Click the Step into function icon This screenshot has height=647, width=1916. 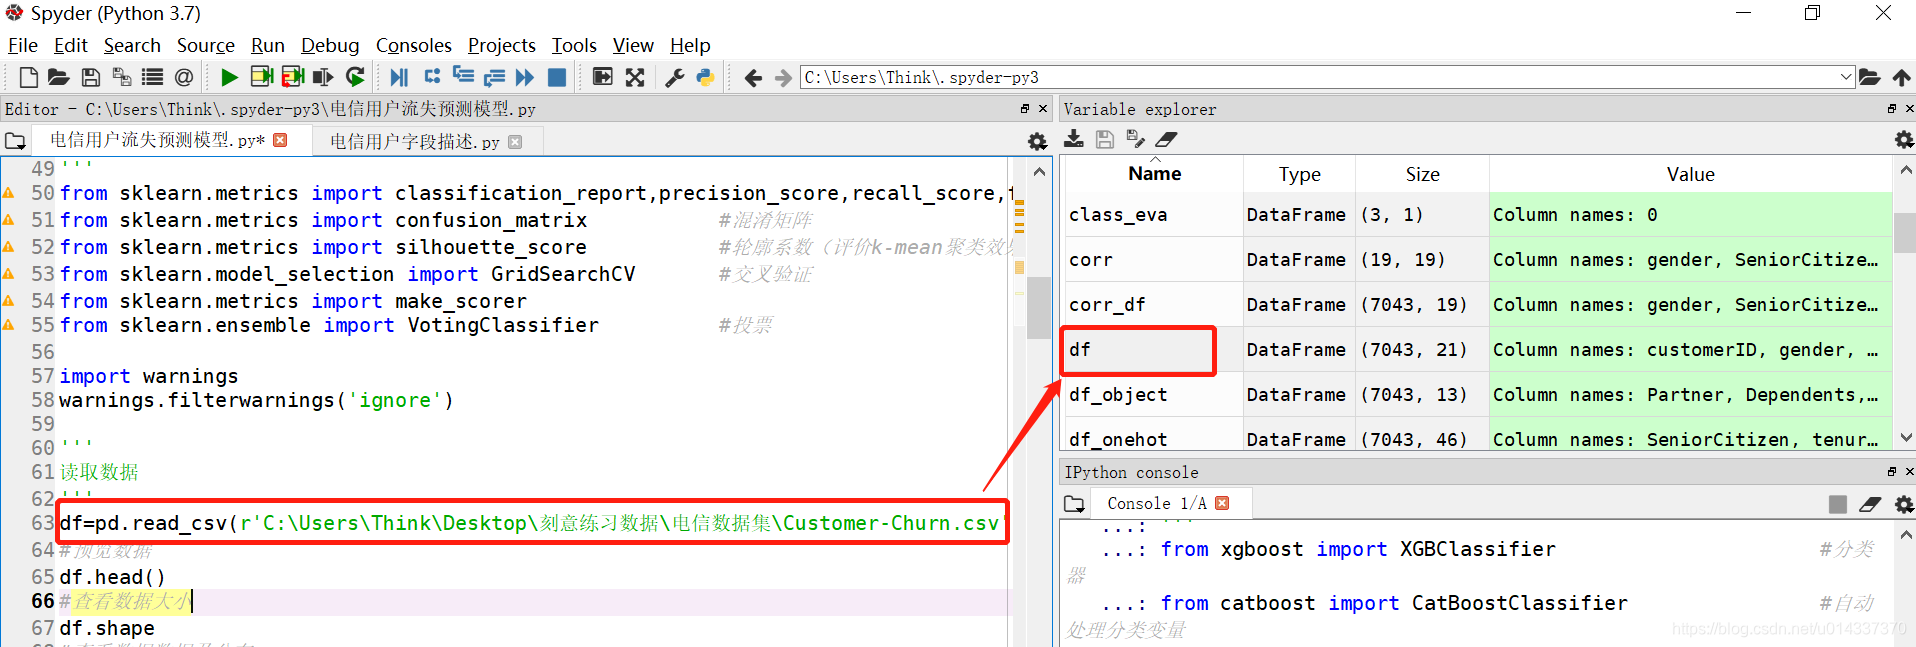pos(463,76)
